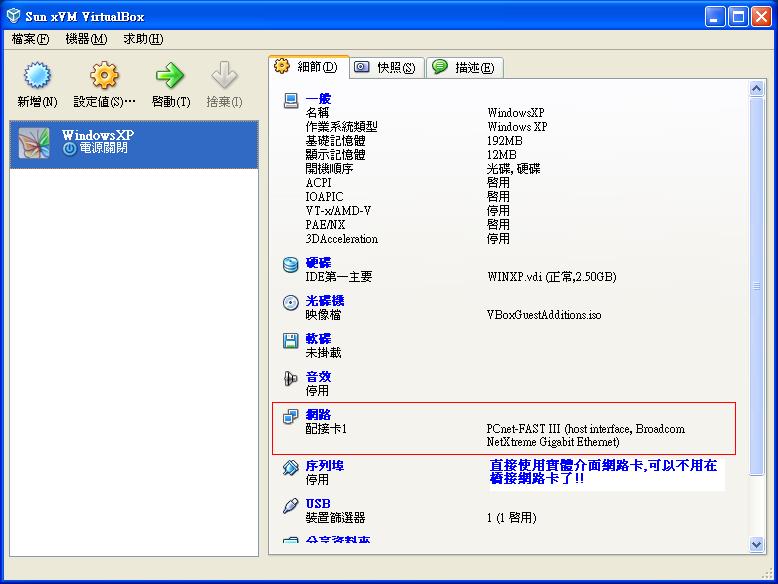Click the floppy (軟碟) diskette icon
Viewport: 778px width, 584px height.
[291, 340]
